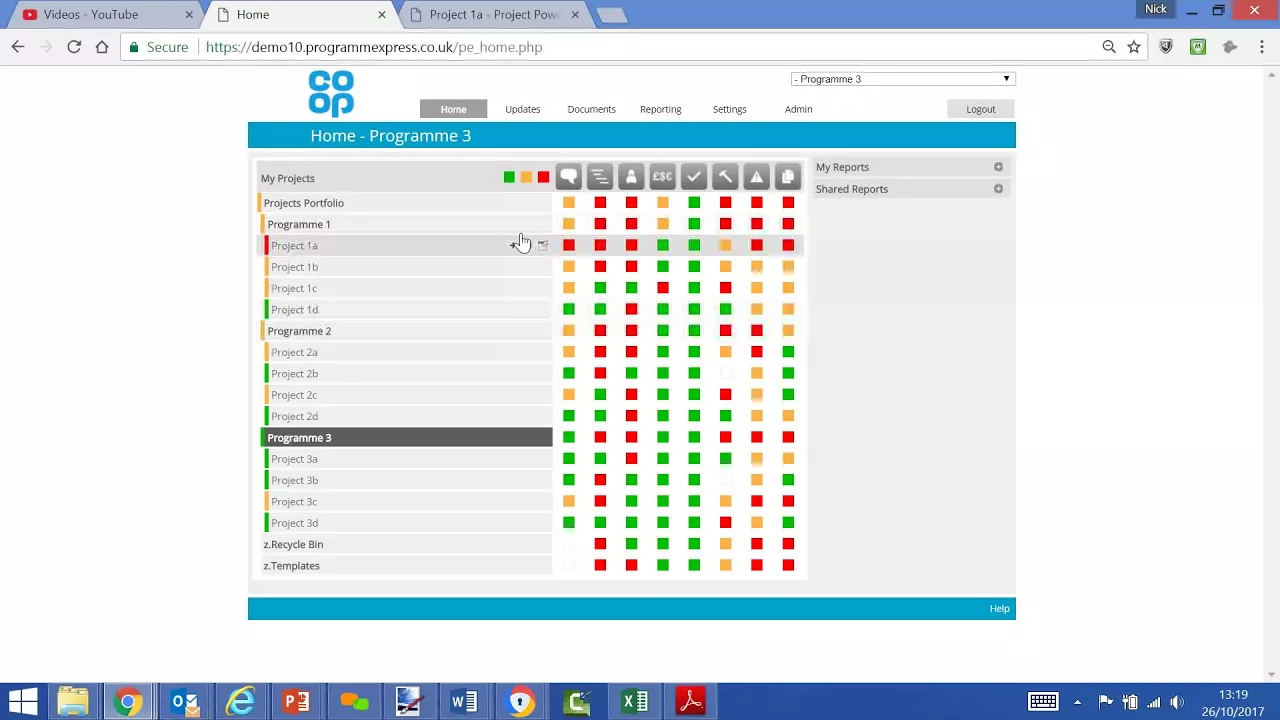This screenshot has width=1280, height=720.
Task: Filter by green status in header
Action: tap(509, 178)
